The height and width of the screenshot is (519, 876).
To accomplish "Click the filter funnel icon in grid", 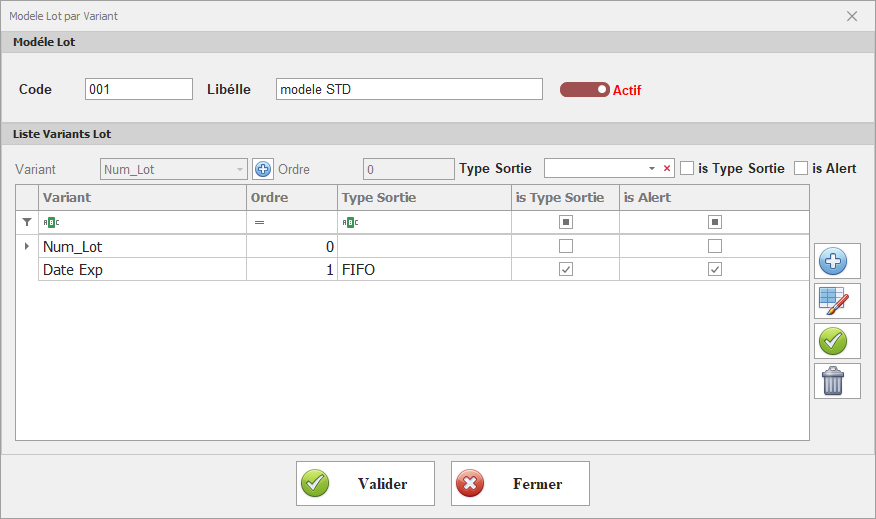I will tap(27, 222).
